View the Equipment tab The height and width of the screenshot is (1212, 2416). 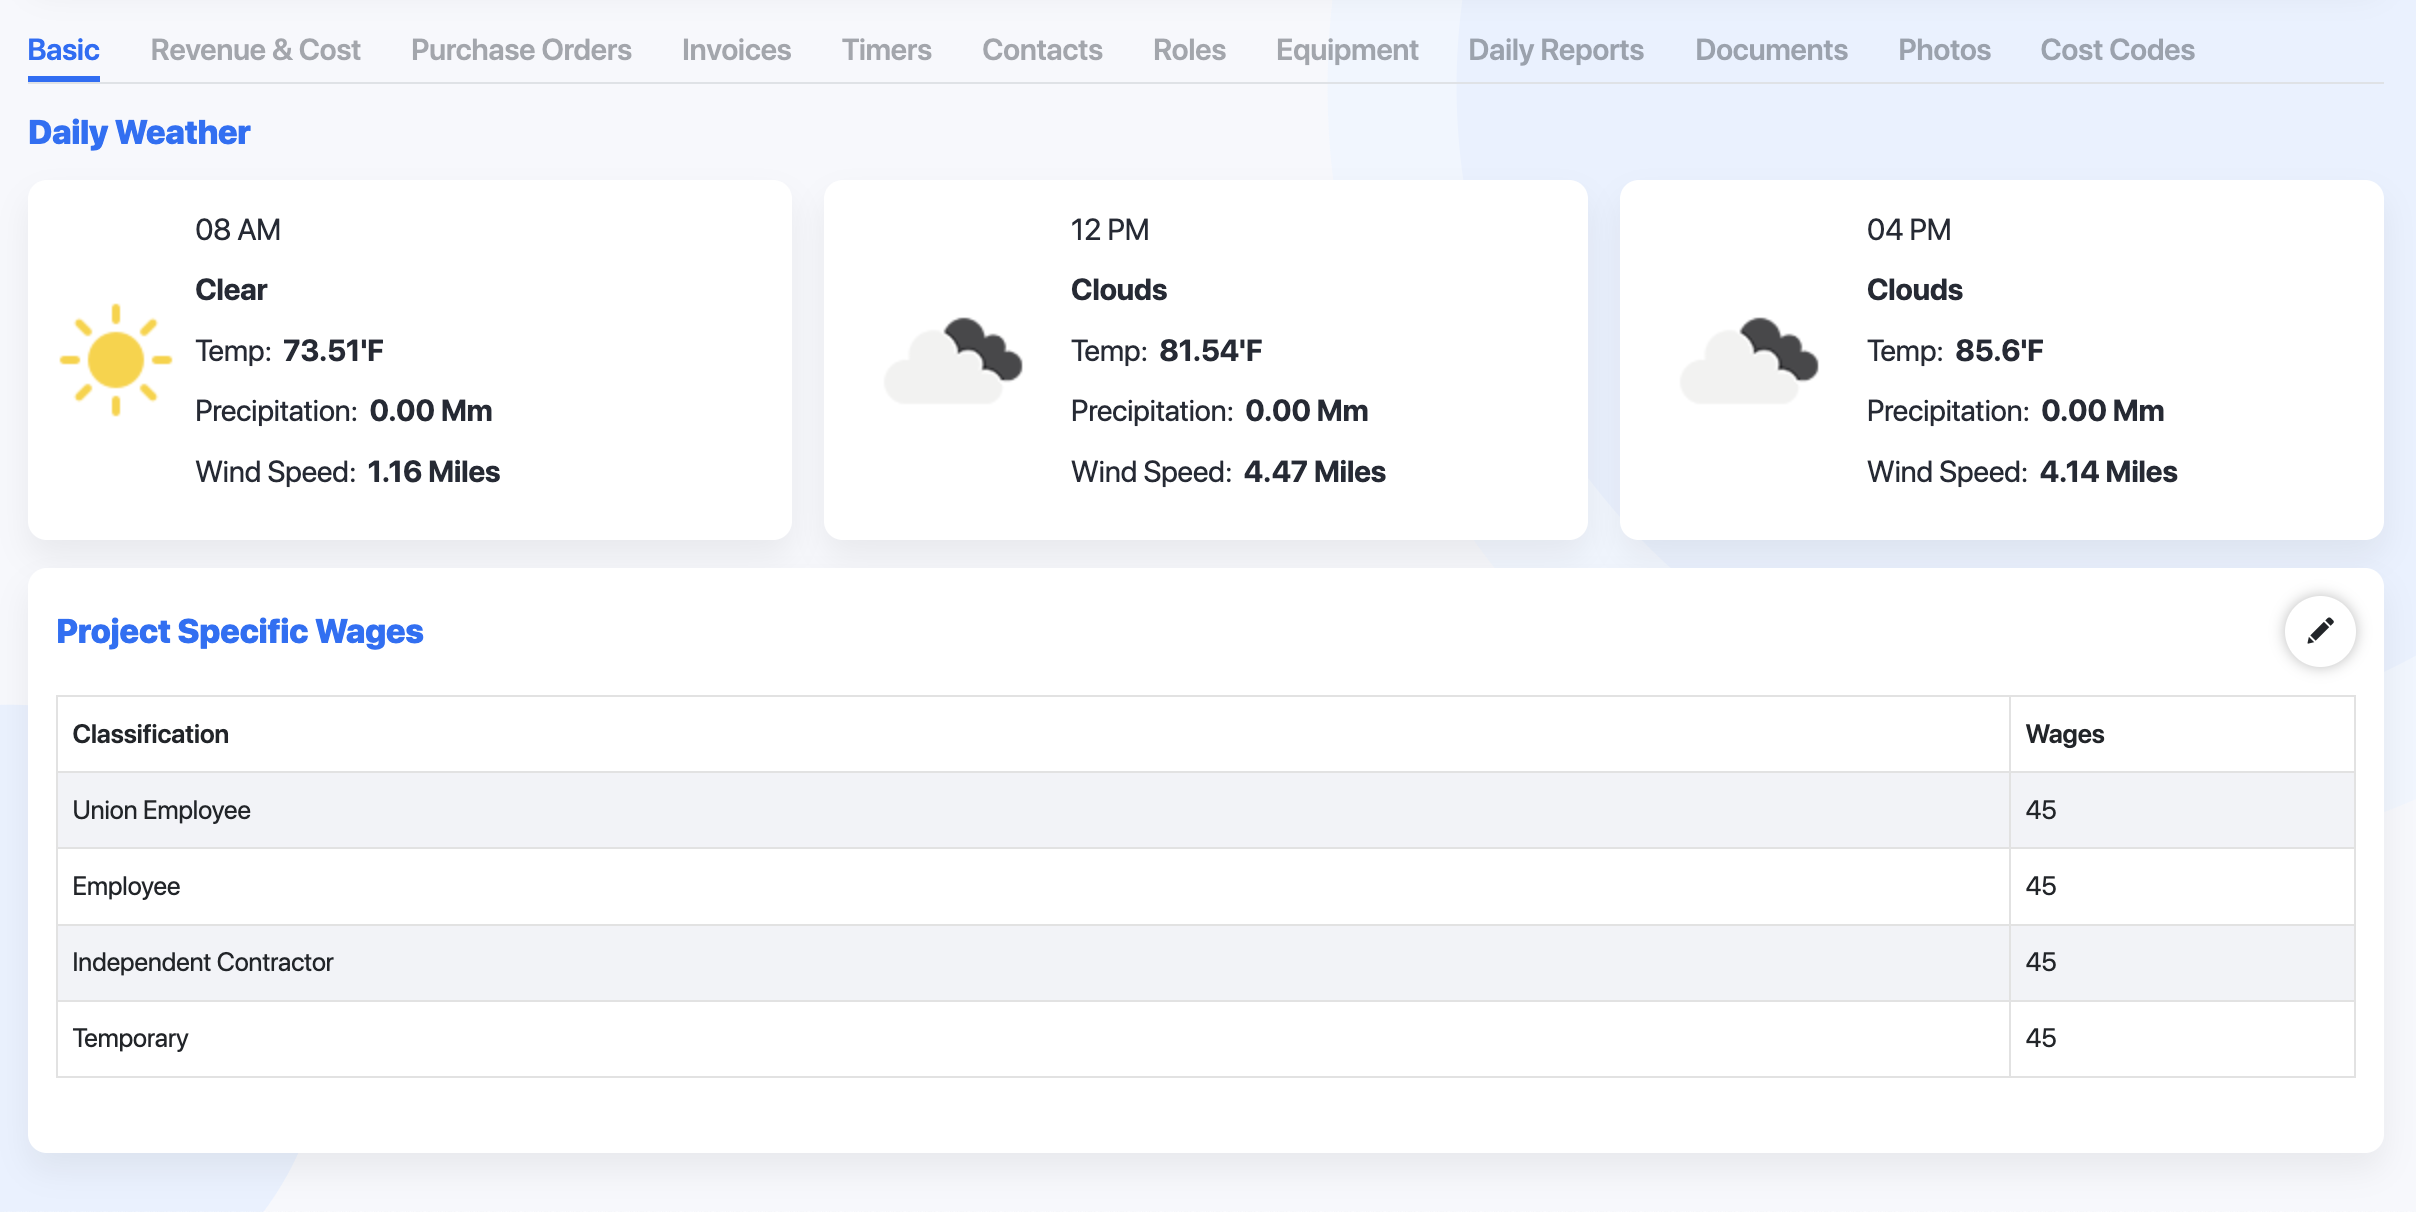[1347, 50]
